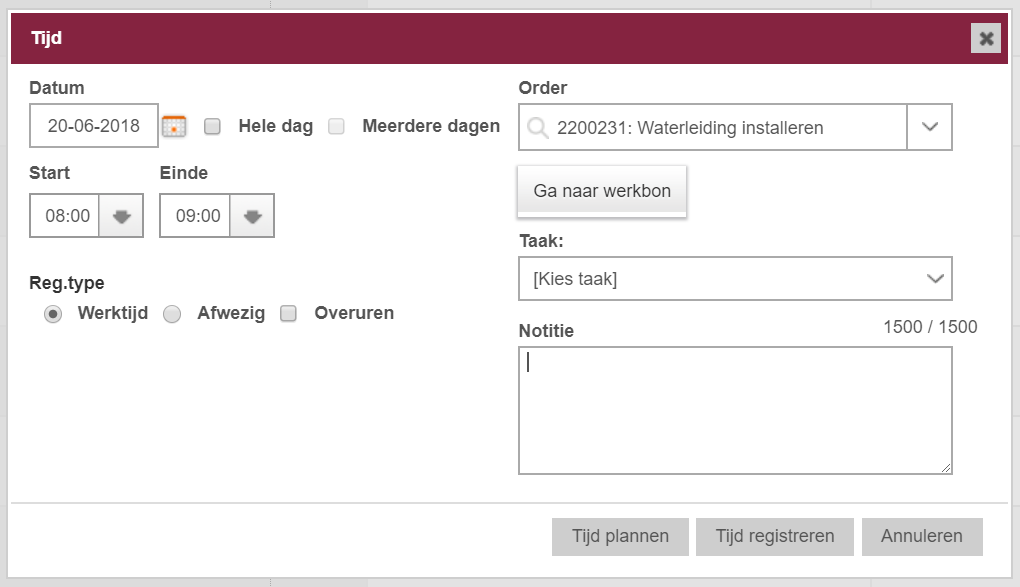Click the Tijd title text in header
The width and height of the screenshot is (1020, 587).
[x=47, y=38]
